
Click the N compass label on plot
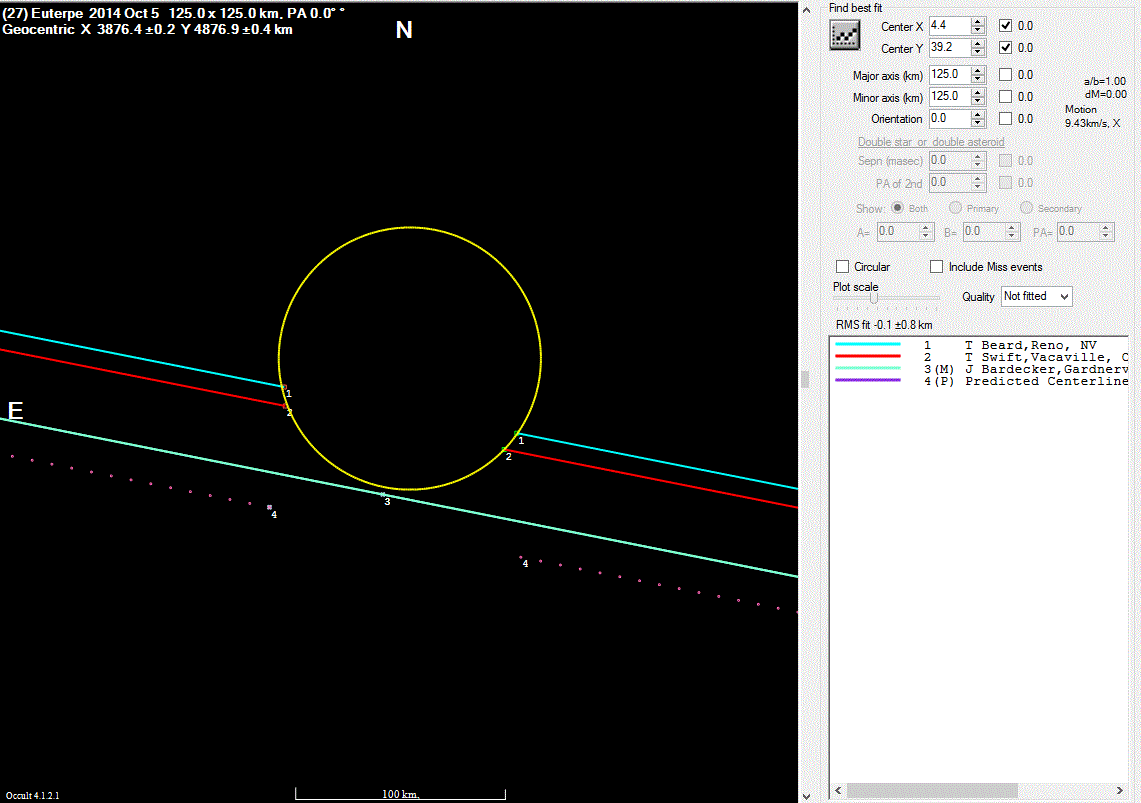[x=404, y=30]
